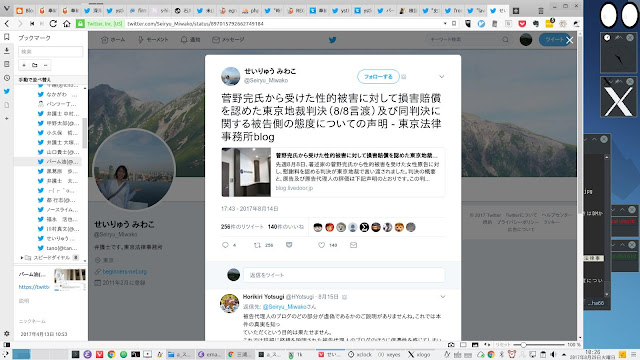Open options chevron on Horikiri Yotsugi reply
Viewport: 640px width, 360px height.
tap(442, 297)
